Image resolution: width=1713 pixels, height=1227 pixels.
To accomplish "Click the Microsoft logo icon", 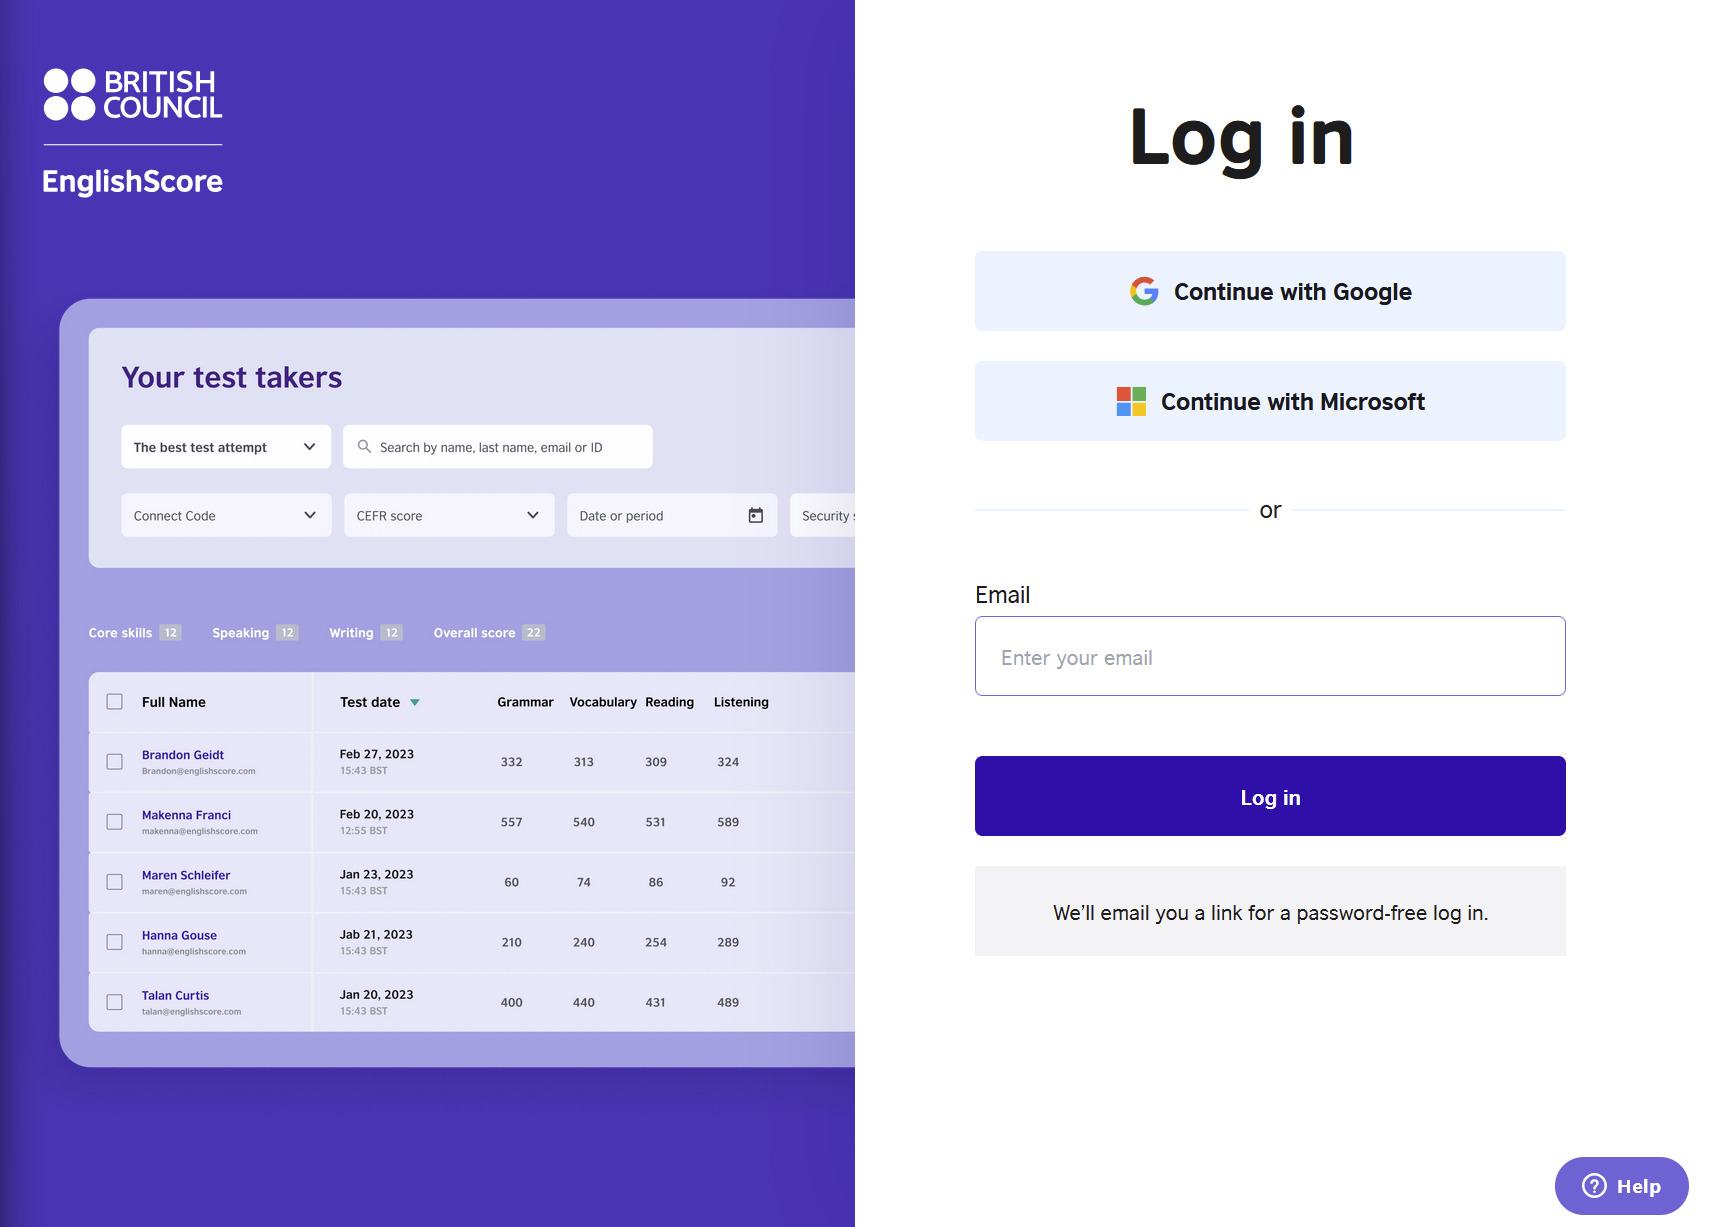I will coord(1131,401).
